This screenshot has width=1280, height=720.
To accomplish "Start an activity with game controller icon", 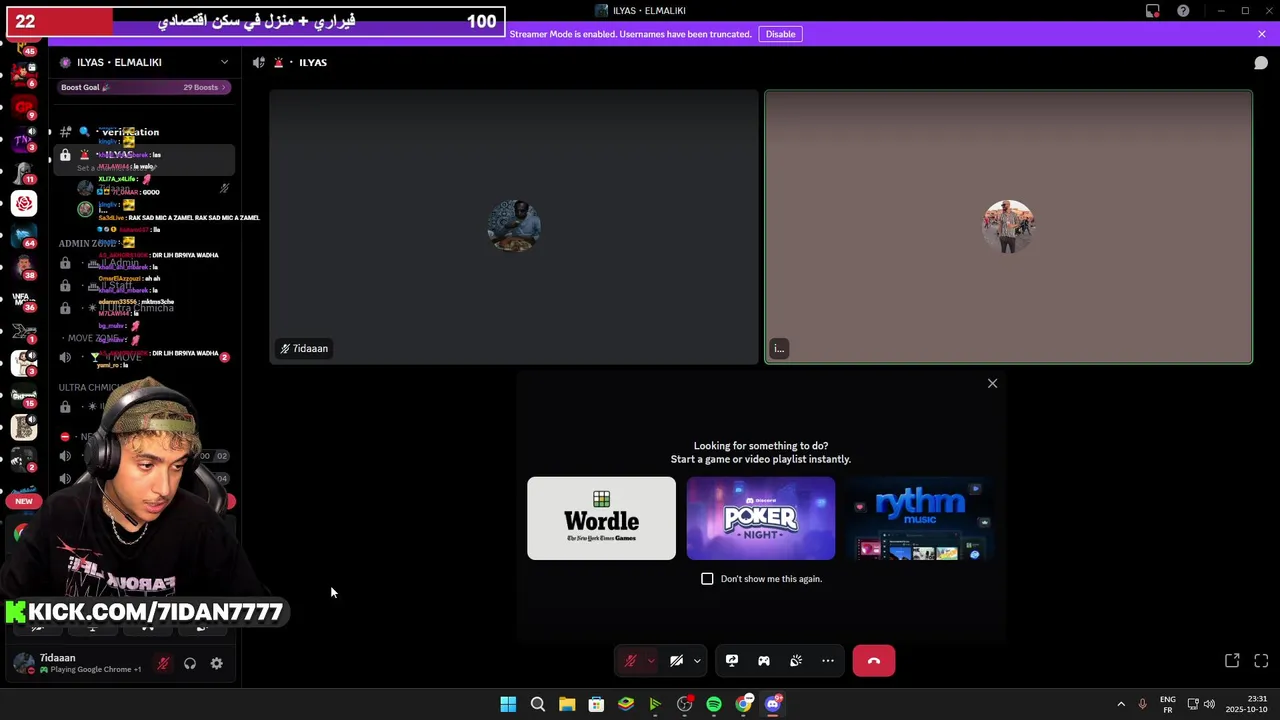I will coord(764,661).
